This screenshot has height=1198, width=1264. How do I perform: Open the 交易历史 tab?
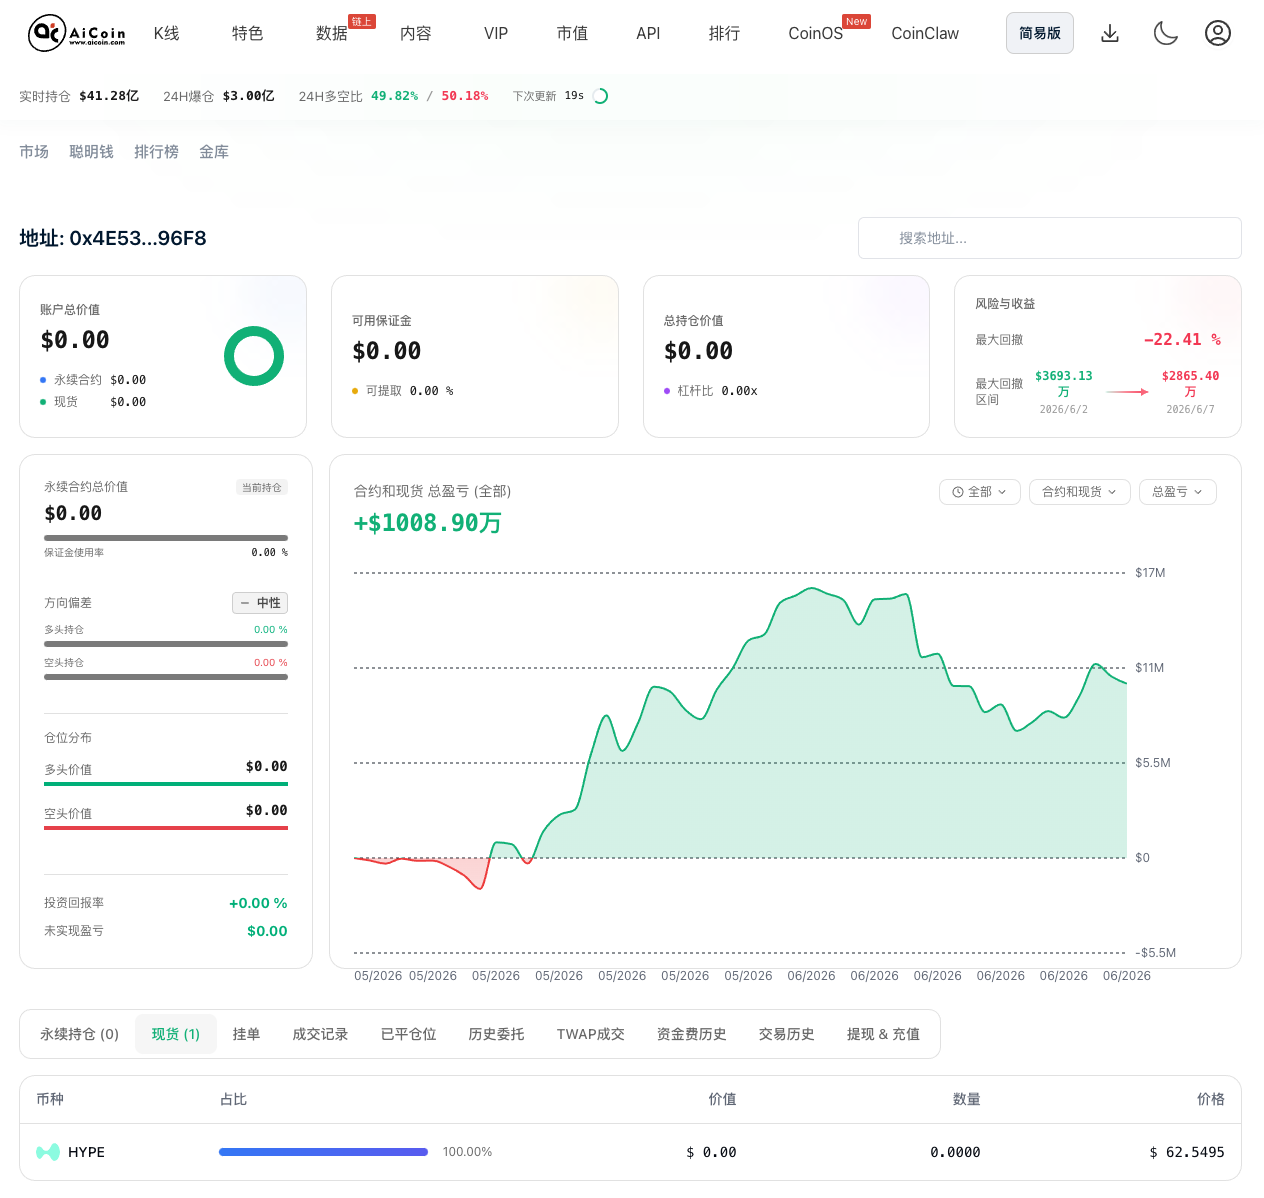786,1034
